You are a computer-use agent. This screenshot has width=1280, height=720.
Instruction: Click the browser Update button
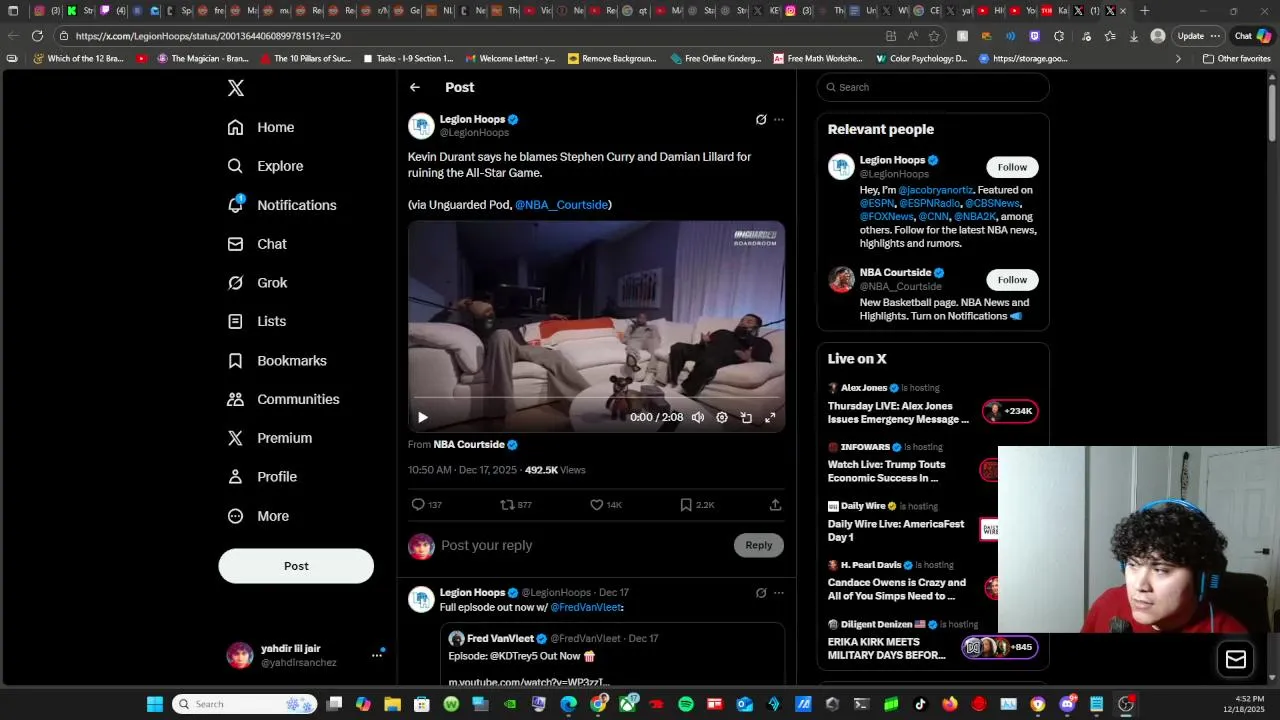[1199, 36]
